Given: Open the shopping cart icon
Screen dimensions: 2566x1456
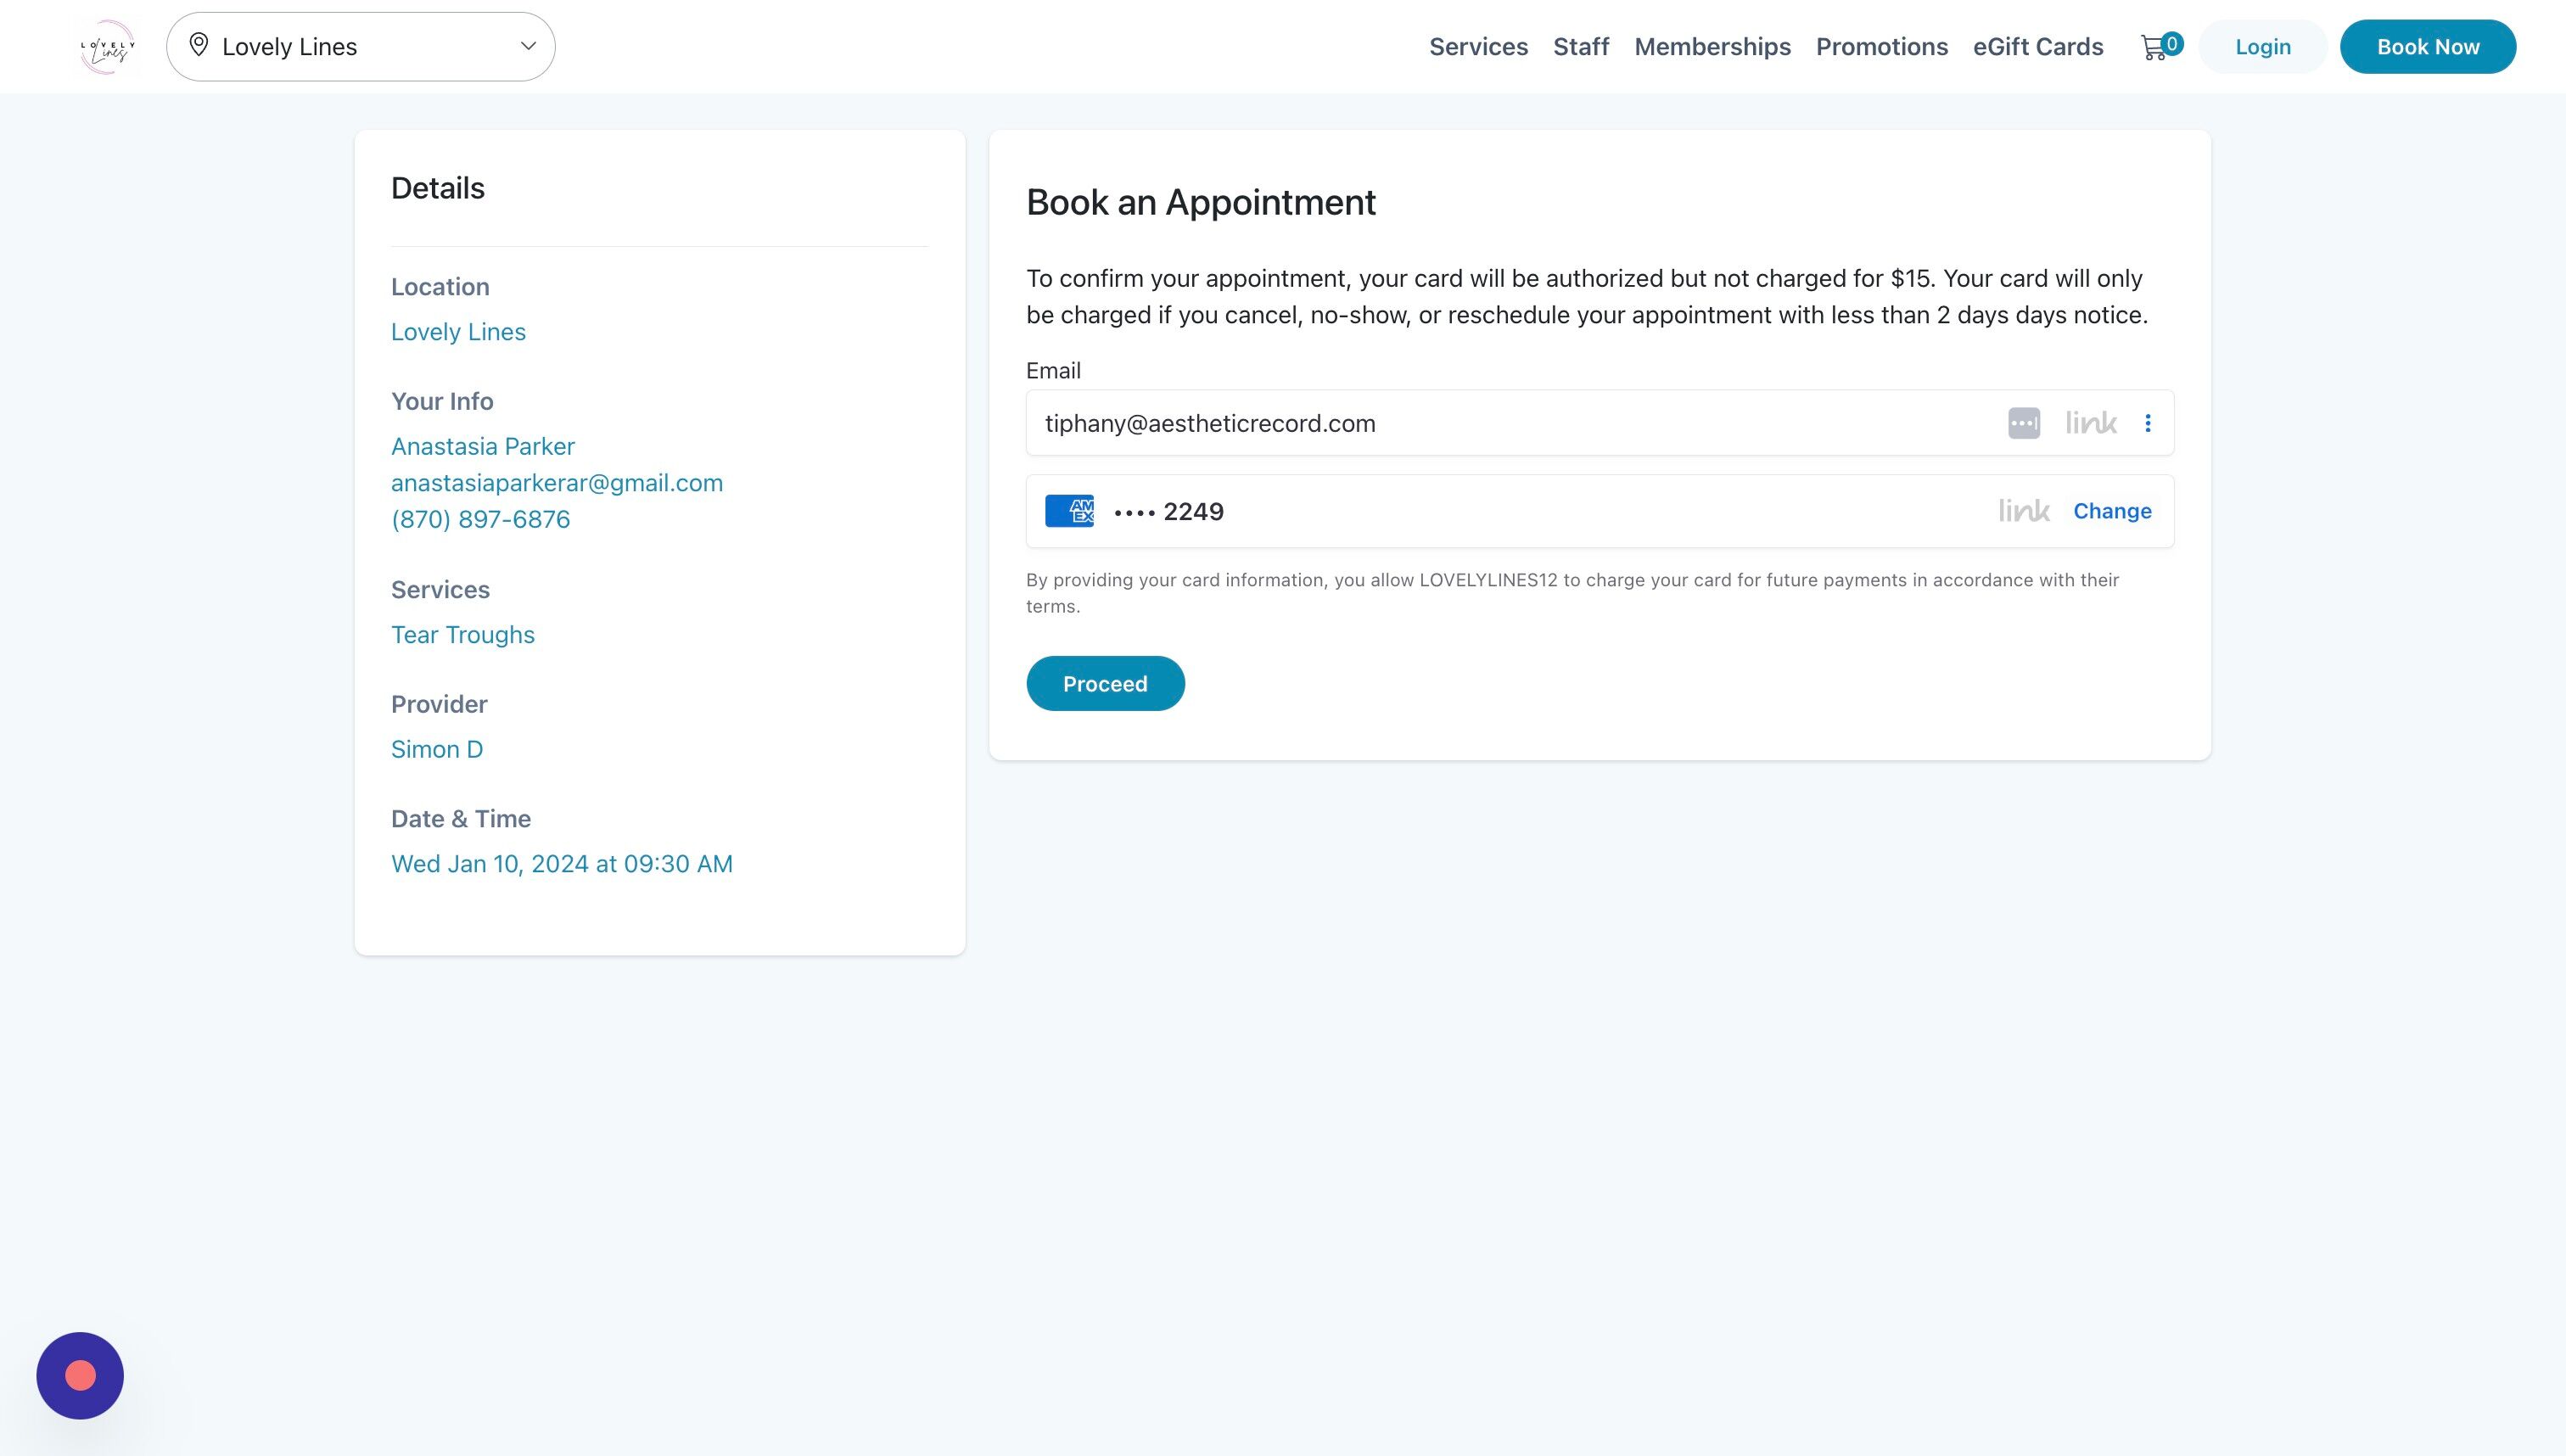Looking at the screenshot, I should pyautogui.click(x=2154, y=47).
